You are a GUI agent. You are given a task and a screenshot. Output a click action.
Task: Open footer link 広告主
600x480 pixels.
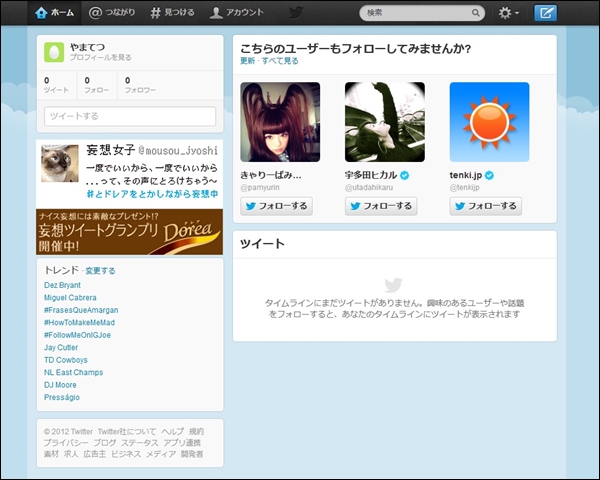coord(95,454)
